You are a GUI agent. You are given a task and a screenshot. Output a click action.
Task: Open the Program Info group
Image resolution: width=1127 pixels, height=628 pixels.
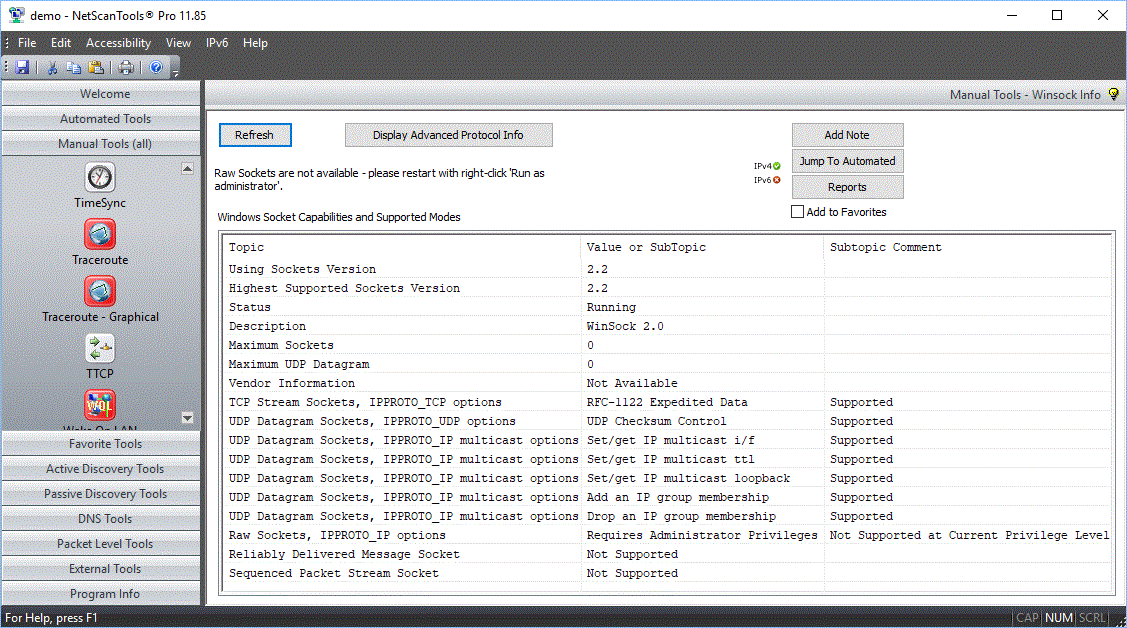tap(101, 594)
